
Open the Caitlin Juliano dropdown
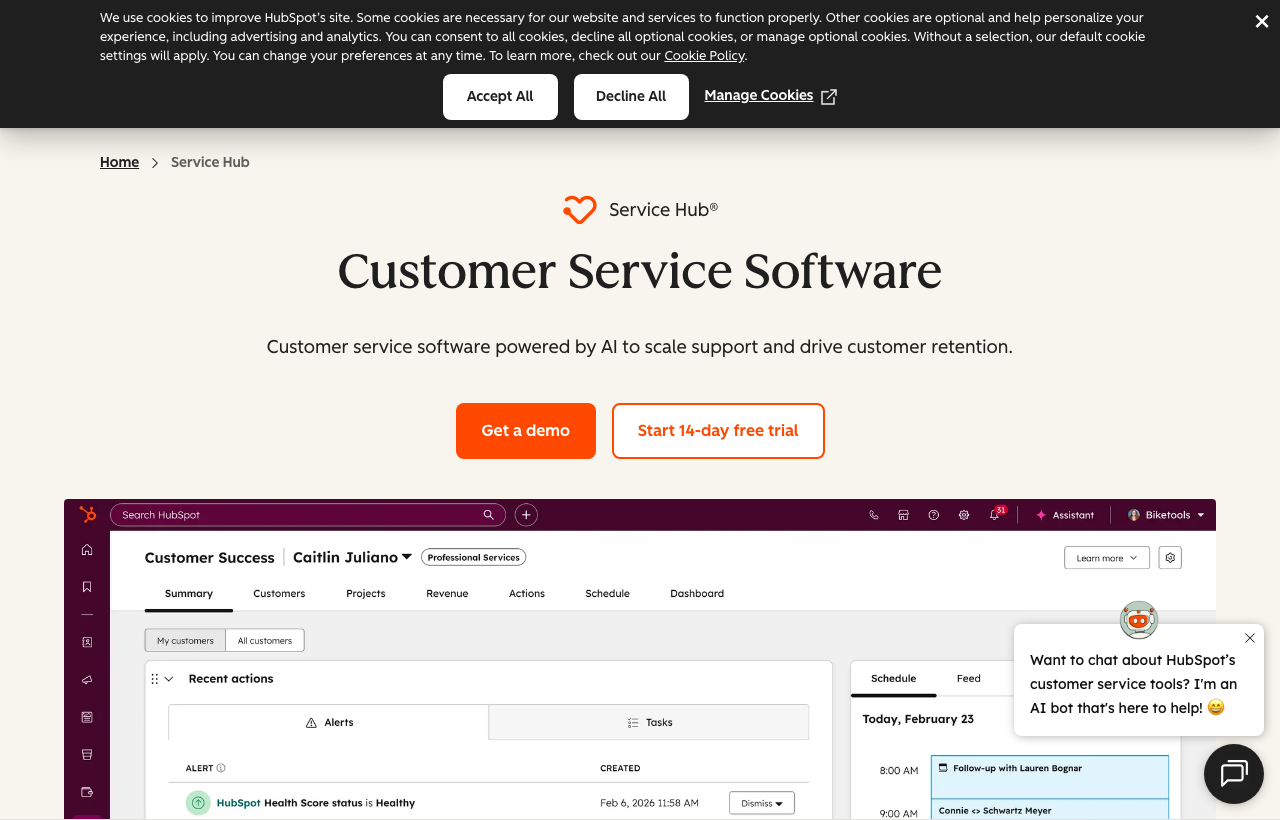pyautogui.click(x=353, y=558)
